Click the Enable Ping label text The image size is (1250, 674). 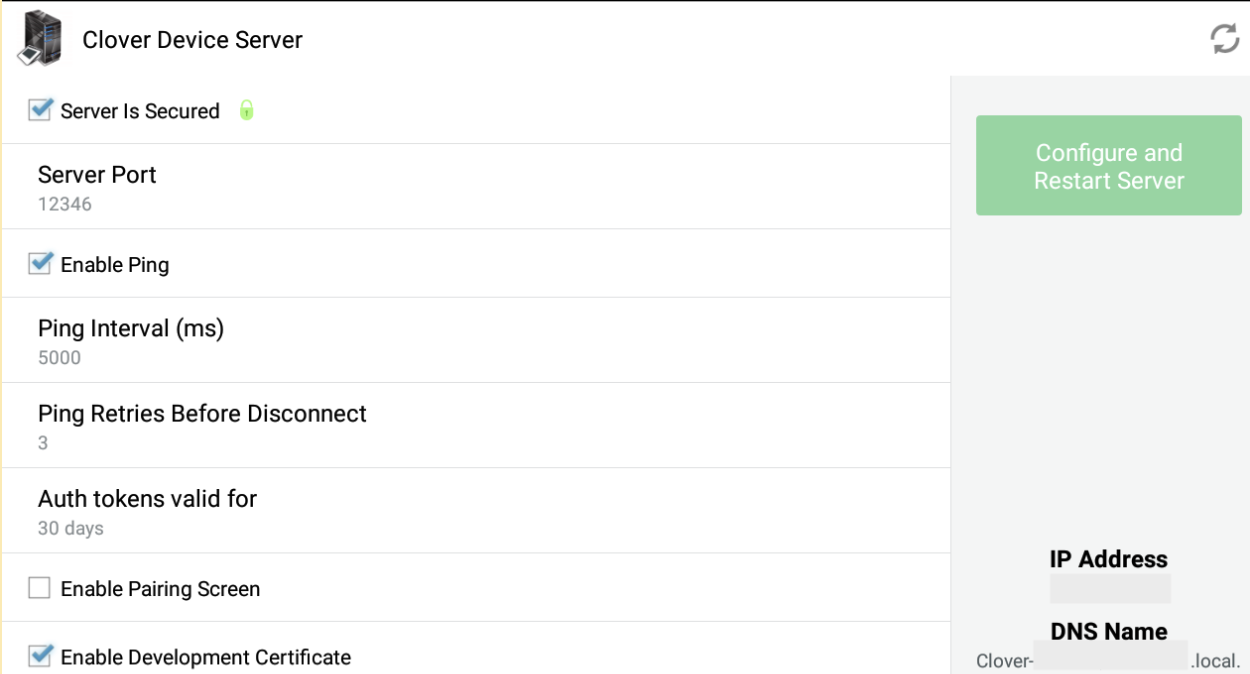115,265
